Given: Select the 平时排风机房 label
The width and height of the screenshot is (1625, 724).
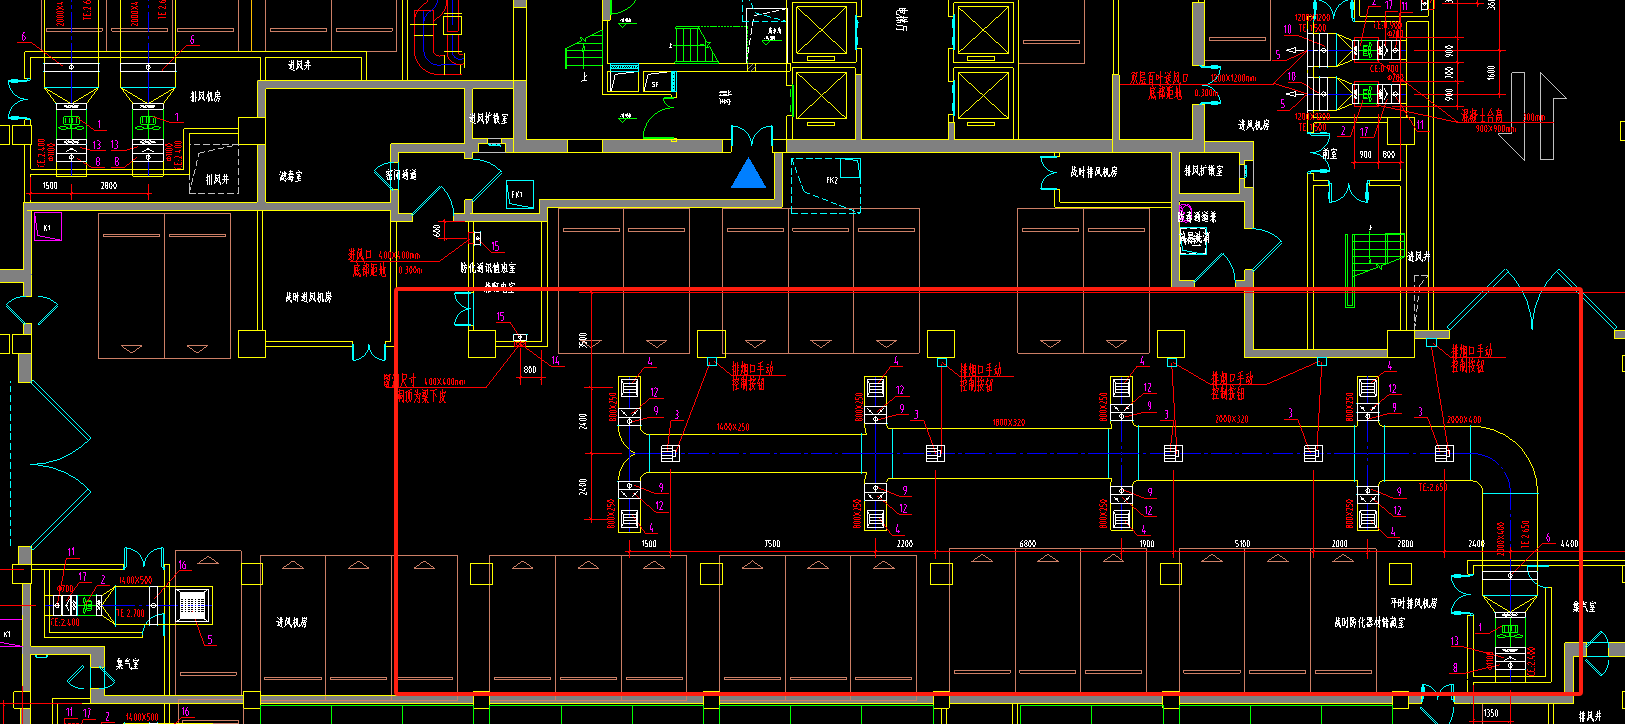Looking at the screenshot, I should [1413, 603].
